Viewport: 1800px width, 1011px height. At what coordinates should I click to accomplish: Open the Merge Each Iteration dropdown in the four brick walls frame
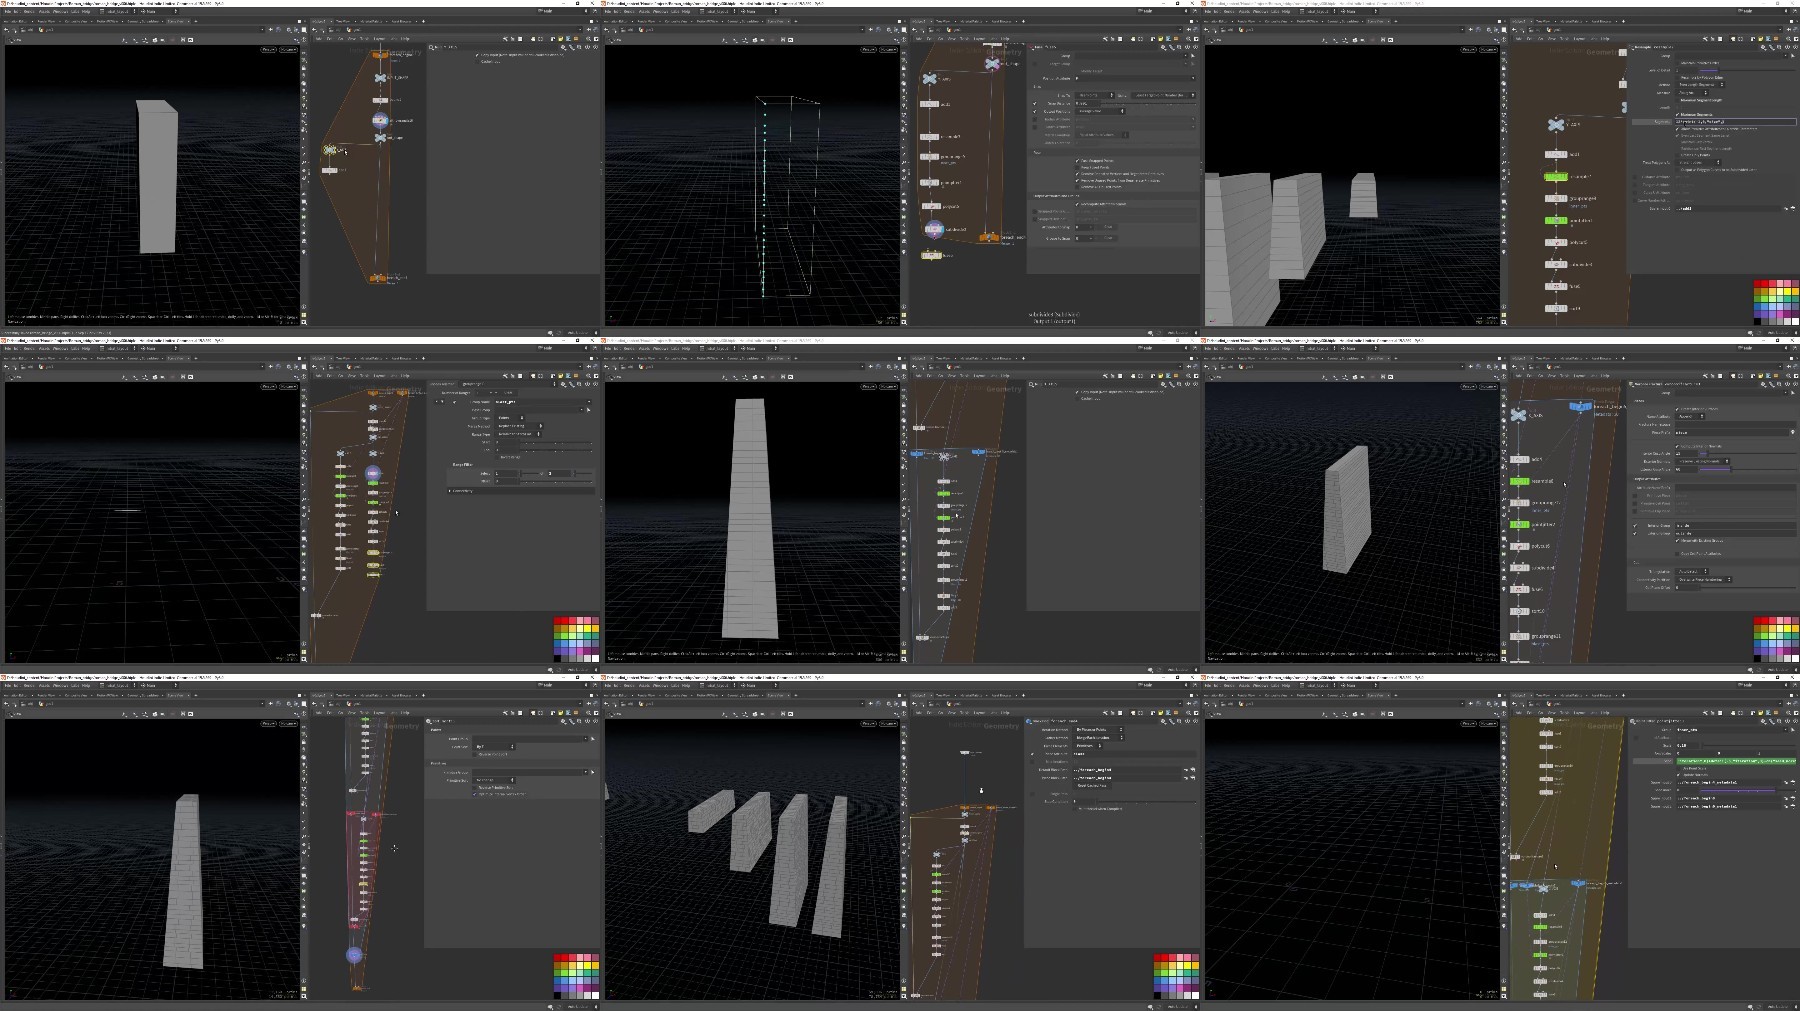[1099, 737]
